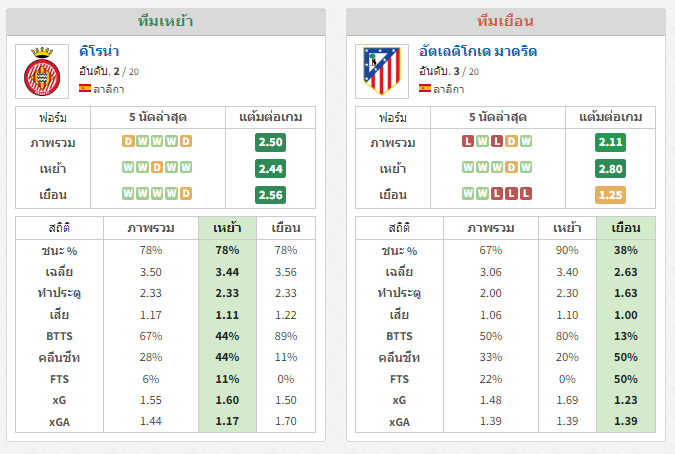The height and width of the screenshot is (454, 675).
Task: Click Spain flag beside Girona's league
Action: point(85,88)
